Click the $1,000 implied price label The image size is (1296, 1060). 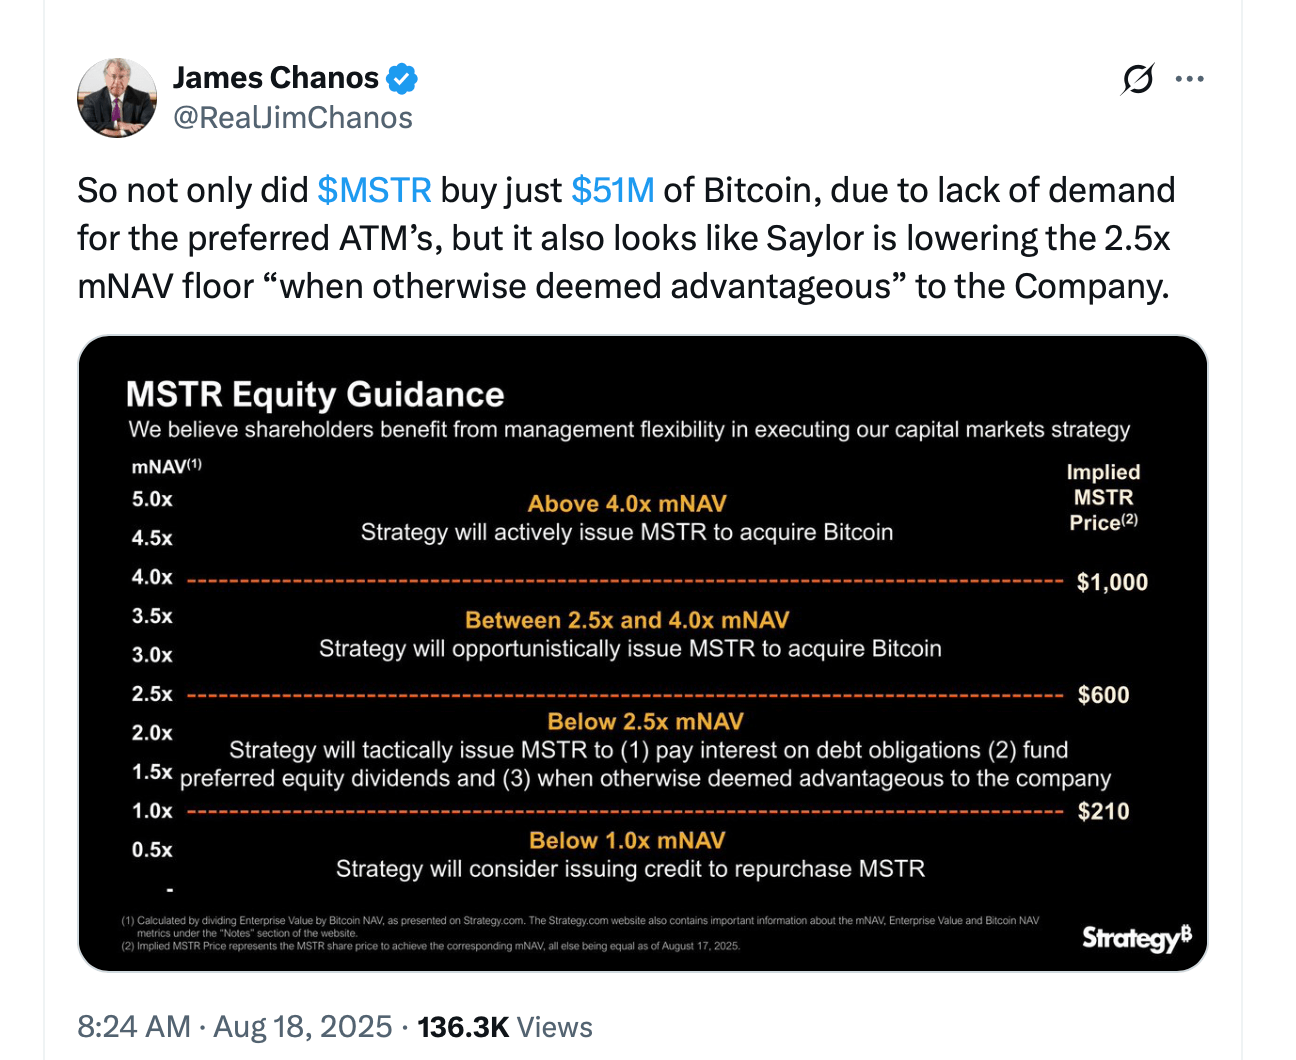click(1112, 581)
